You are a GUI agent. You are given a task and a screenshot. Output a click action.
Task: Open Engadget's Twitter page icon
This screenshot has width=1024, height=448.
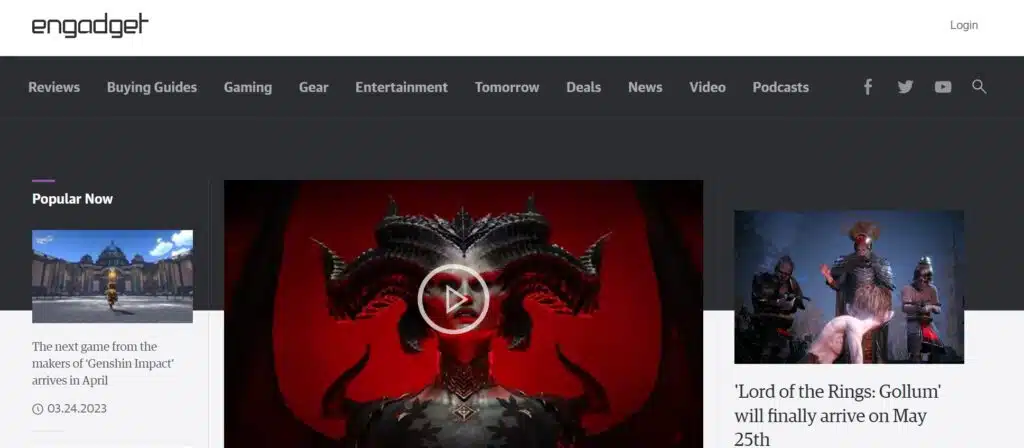(x=905, y=87)
